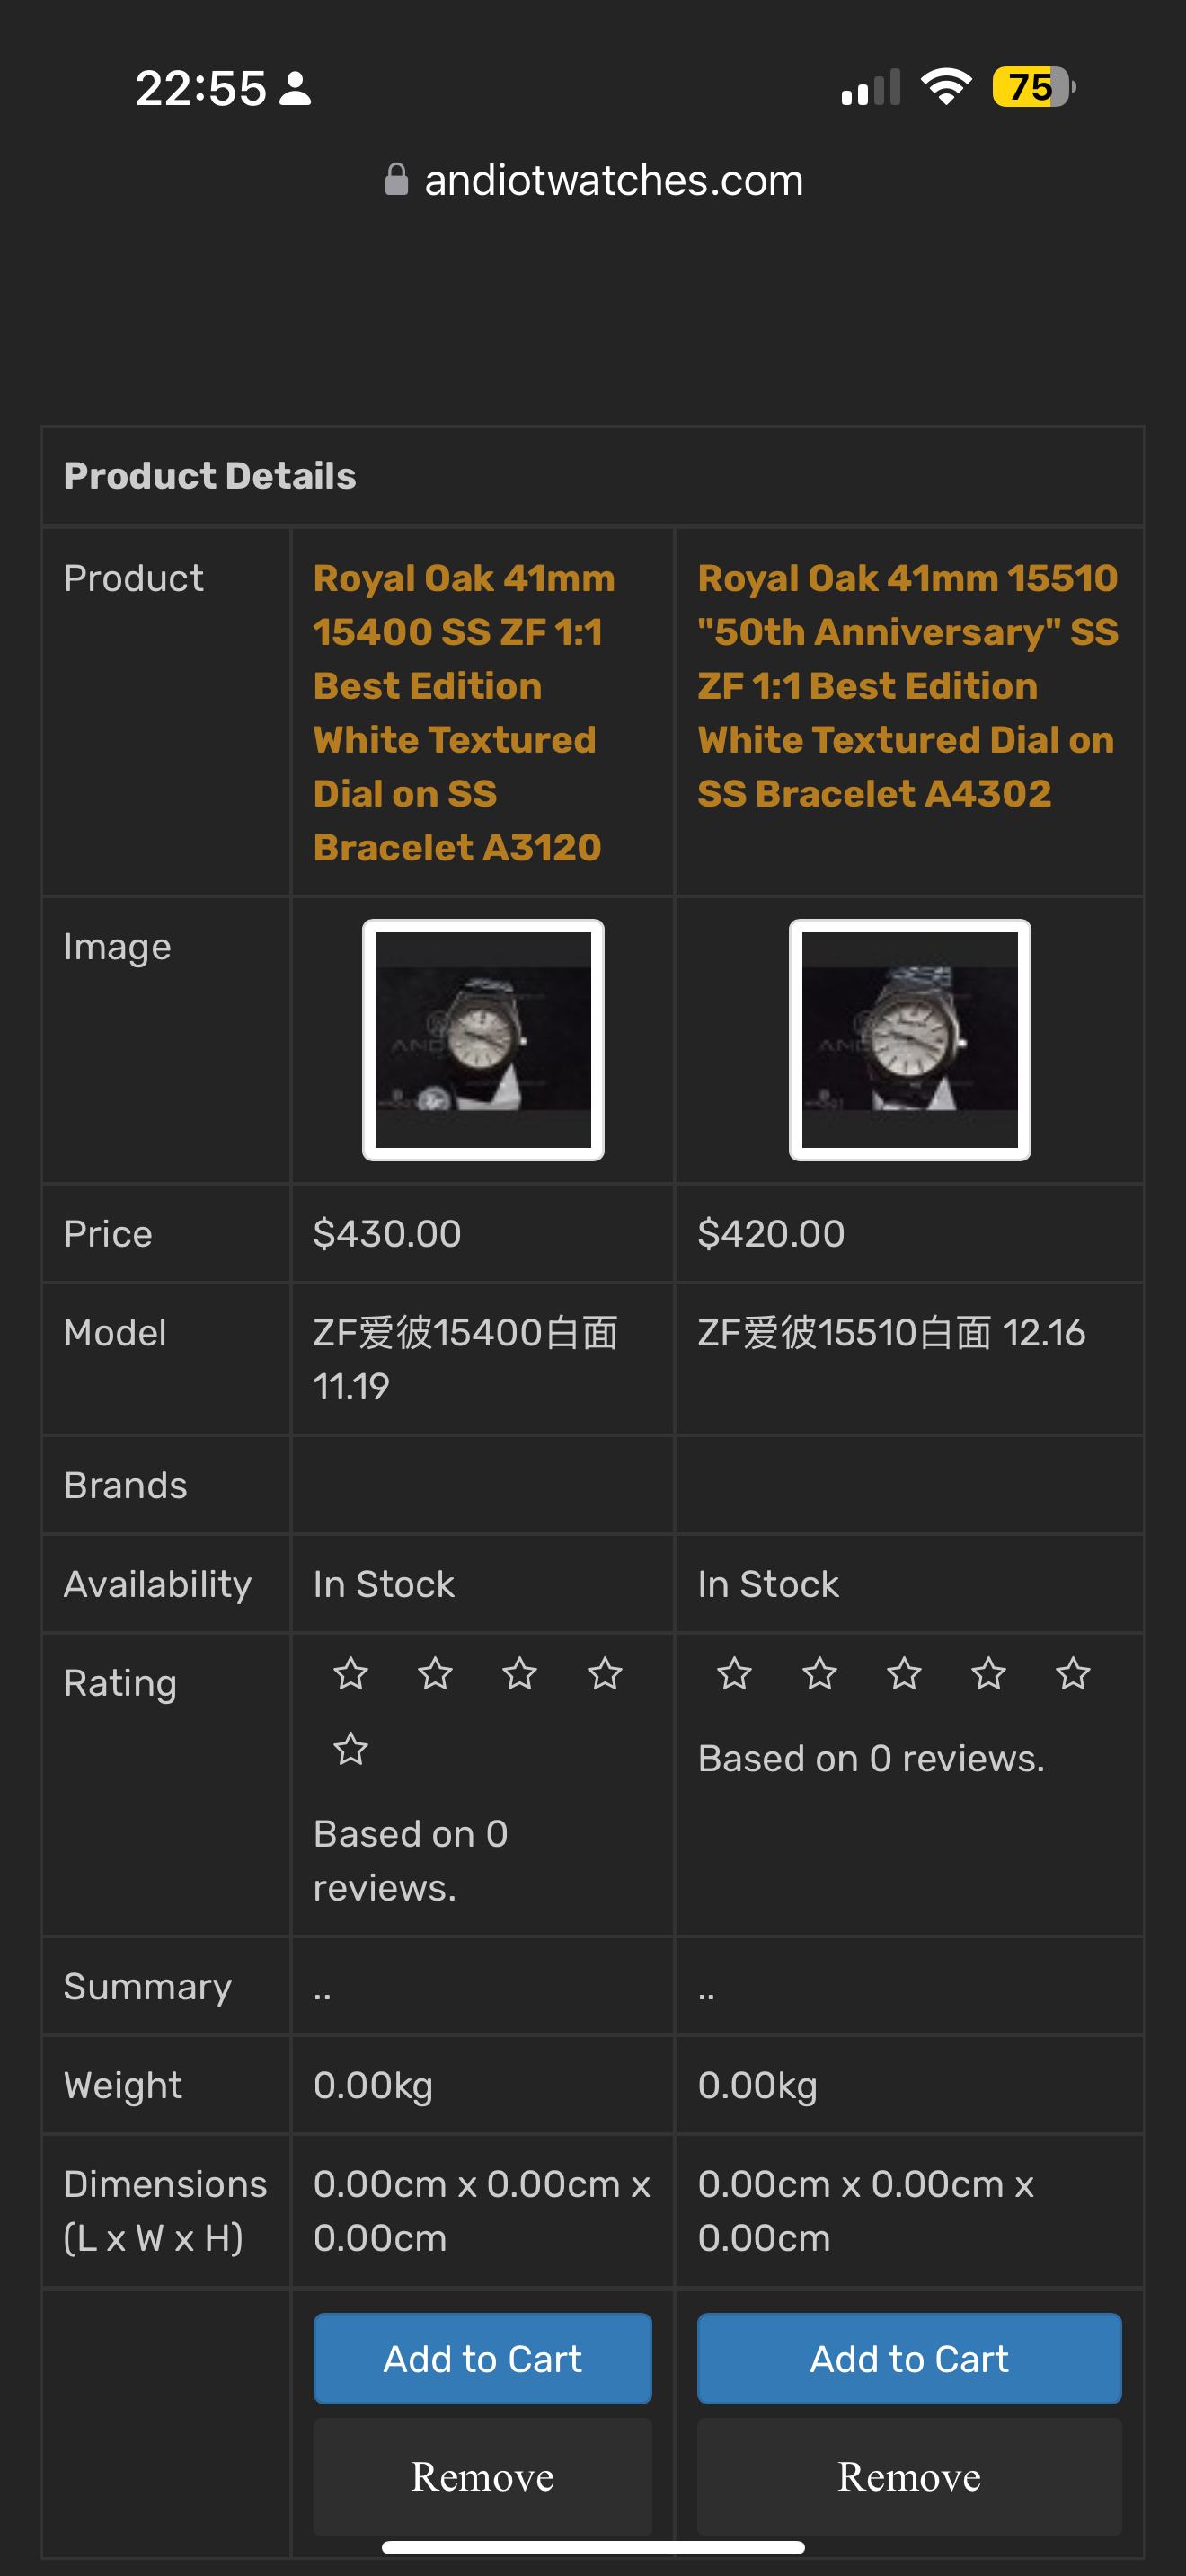Open the Royal Oak 15510 watch thumbnail

coord(910,1040)
